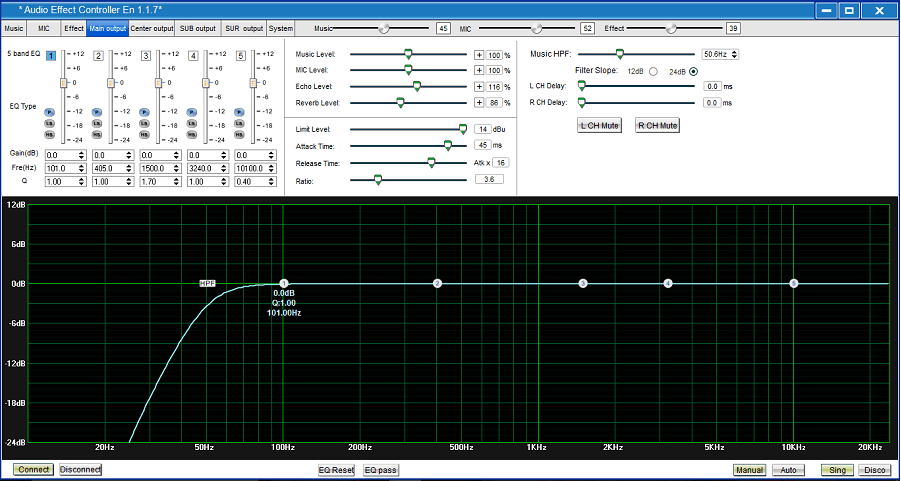Toggle L CH Mute
Viewport: 901px width, 481px height.
click(x=600, y=125)
